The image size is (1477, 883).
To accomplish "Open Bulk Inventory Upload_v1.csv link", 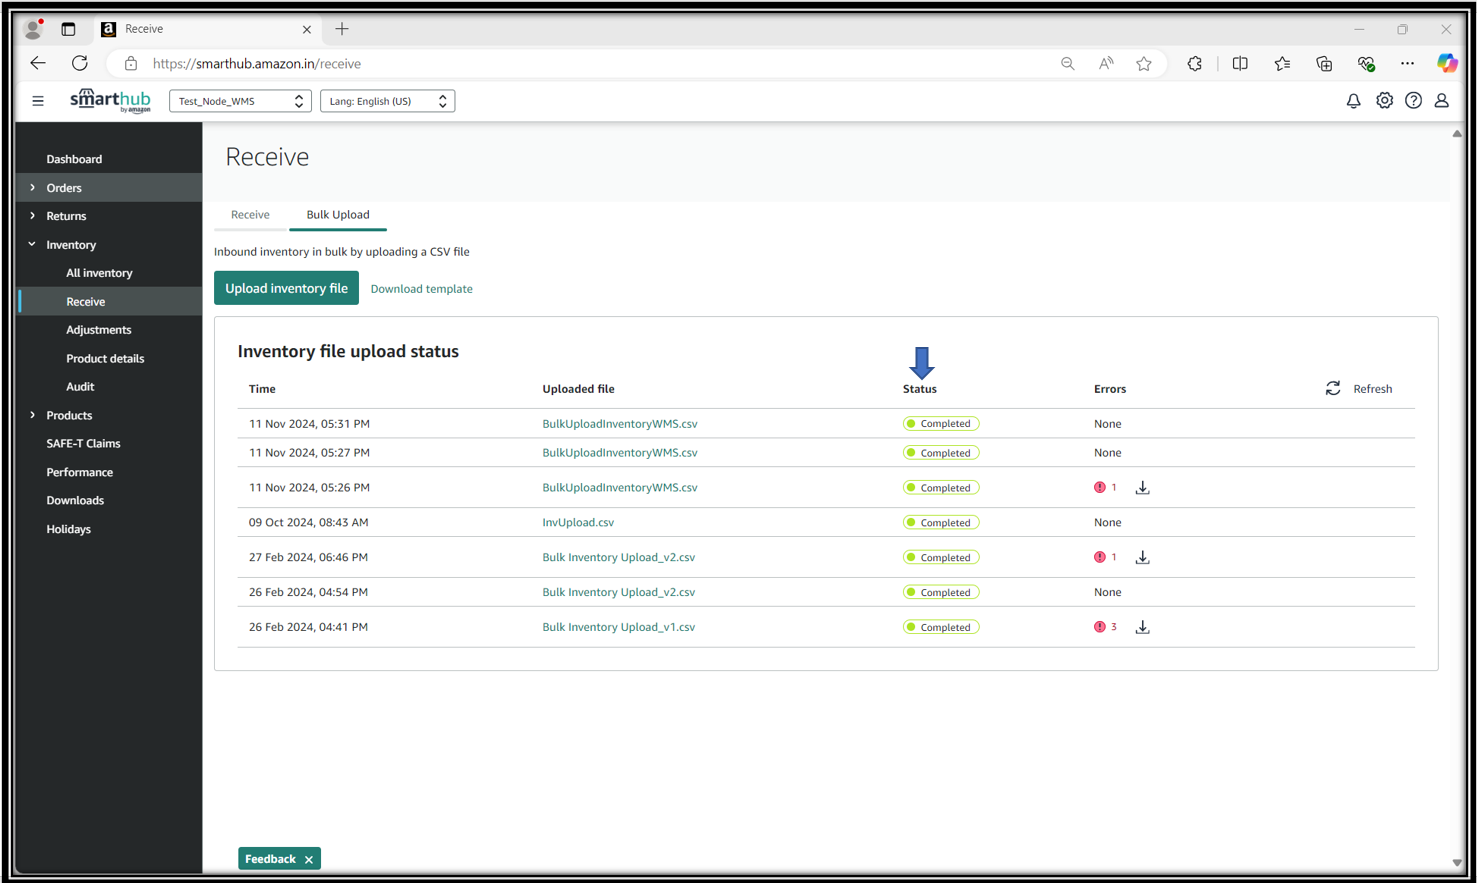I will tap(618, 627).
